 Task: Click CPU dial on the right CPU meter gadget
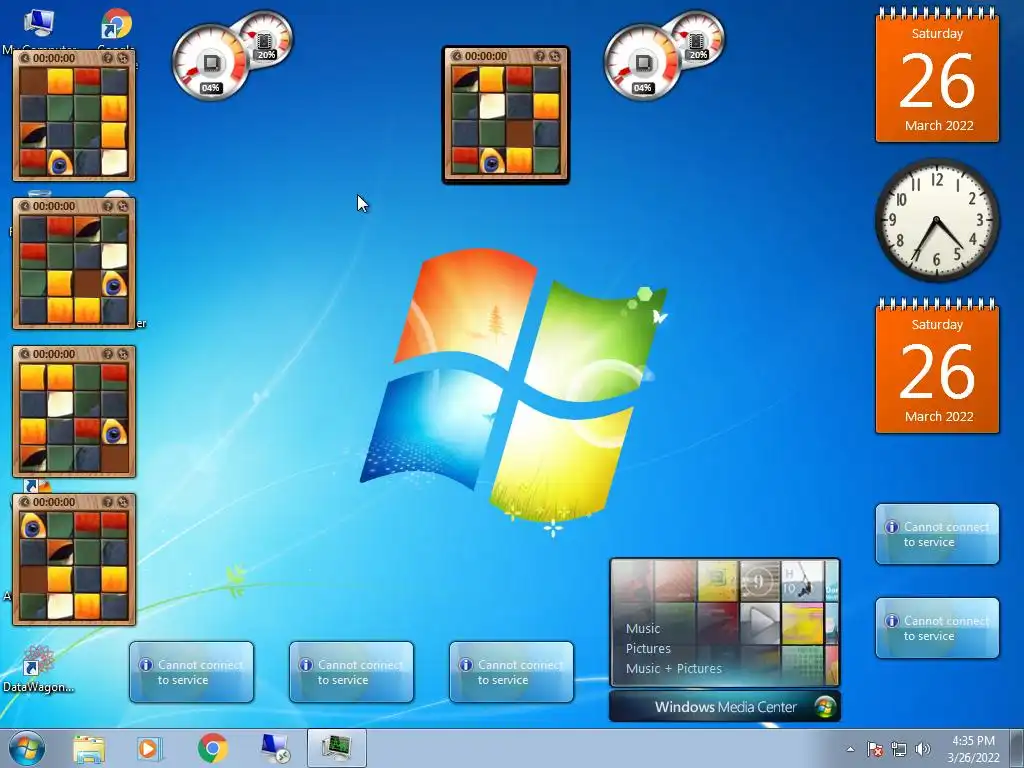pyautogui.click(x=643, y=63)
